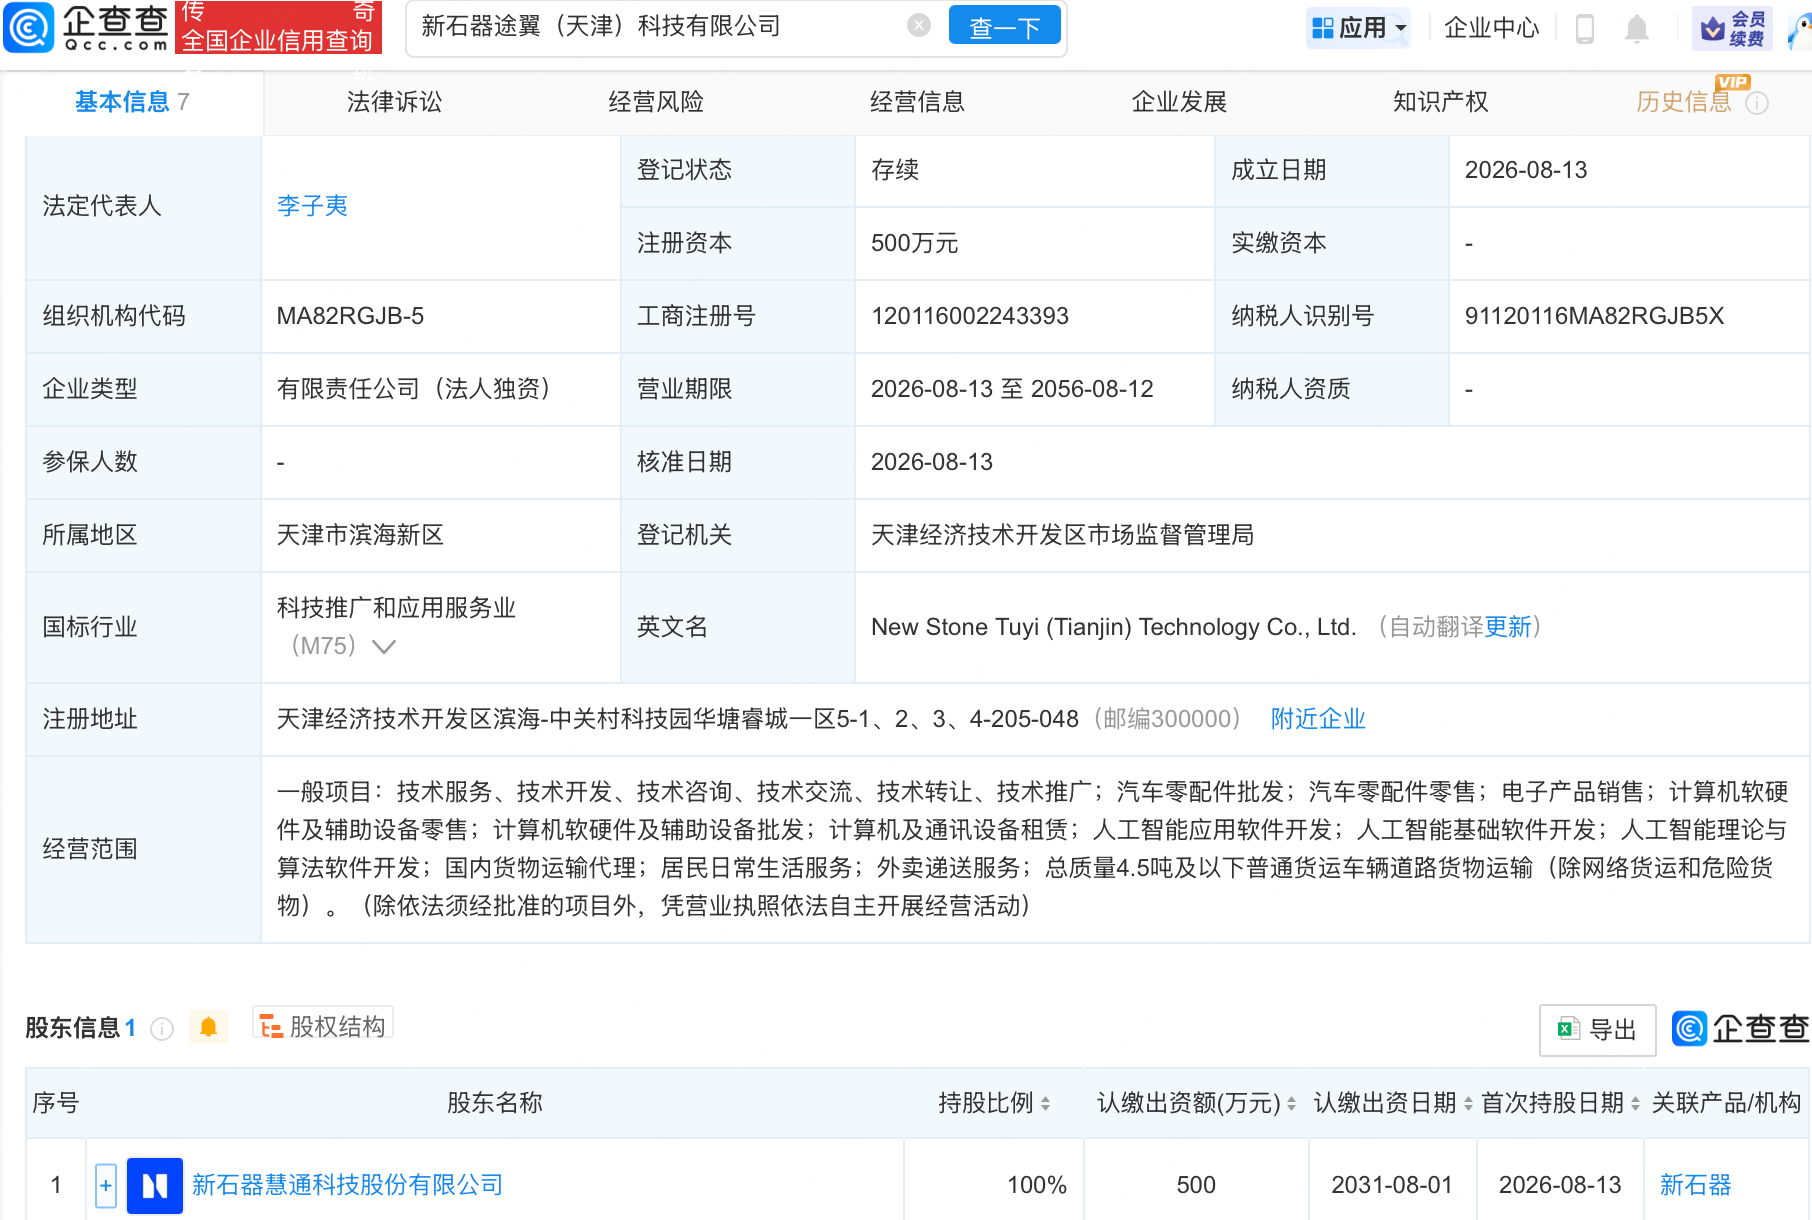Click the 新石器慧通 shareholder logo thumbnail

(155, 1186)
